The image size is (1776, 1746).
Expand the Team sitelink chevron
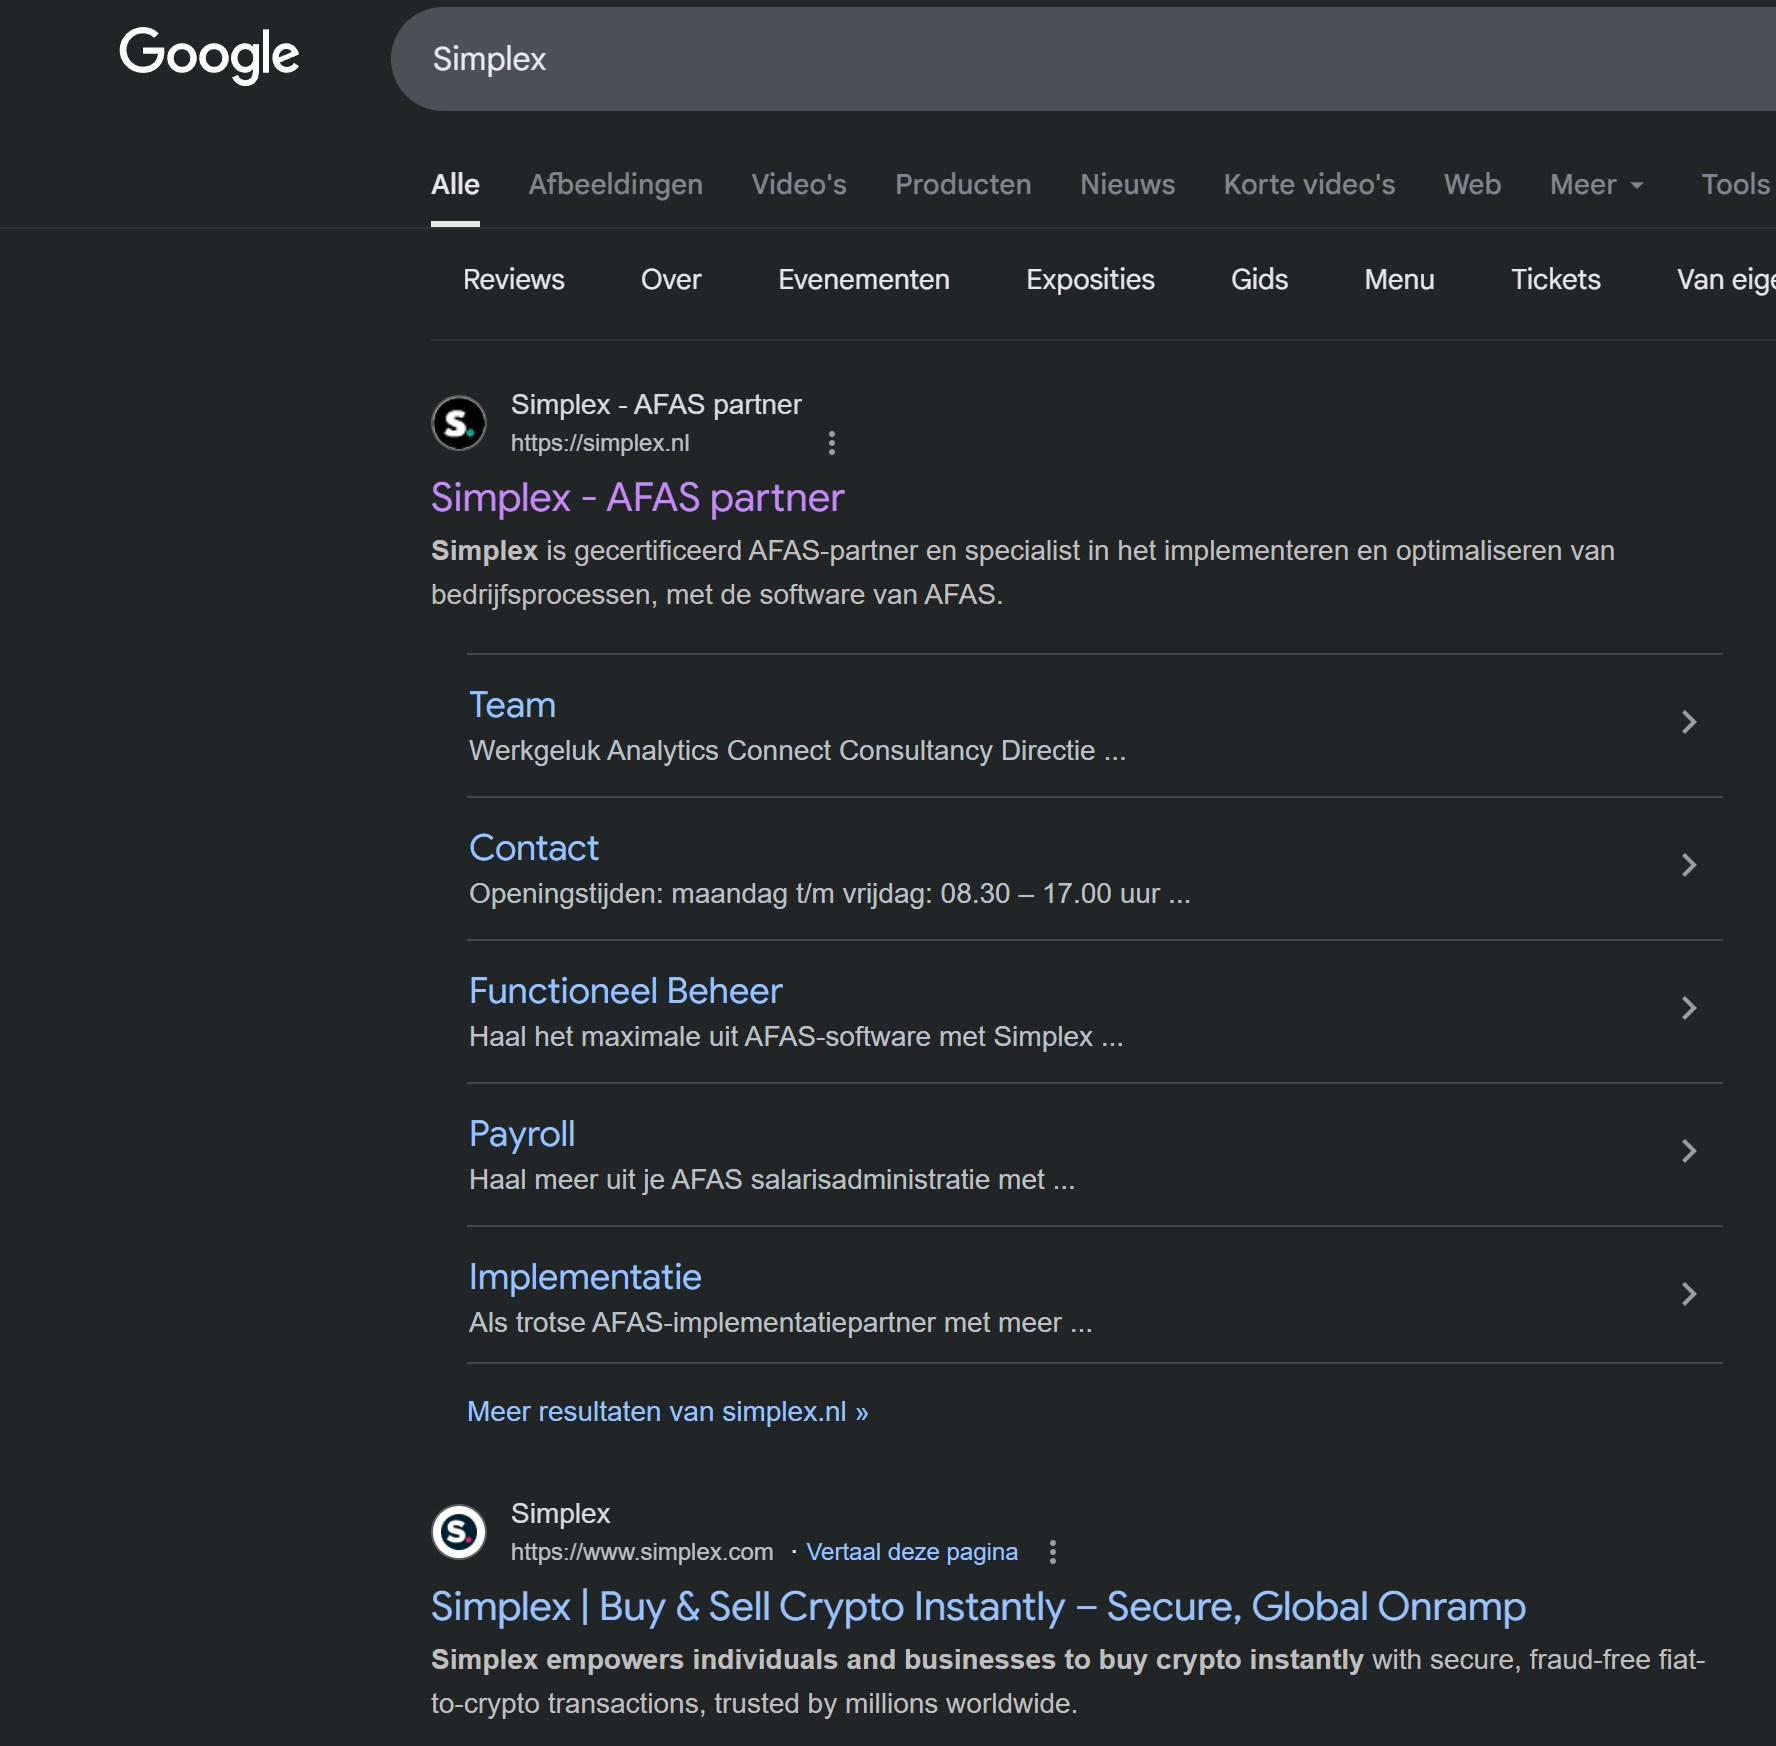pyautogui.click(x=1688, y=722)
